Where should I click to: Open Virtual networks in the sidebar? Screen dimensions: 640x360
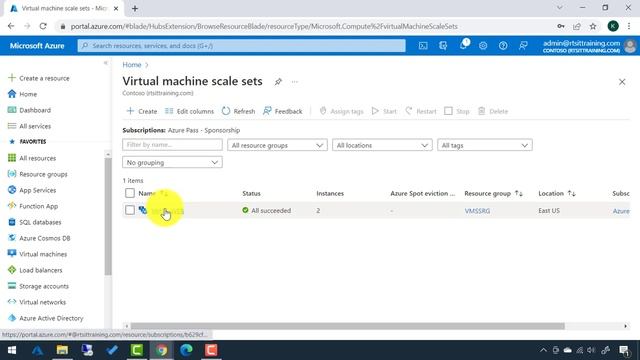37,302
